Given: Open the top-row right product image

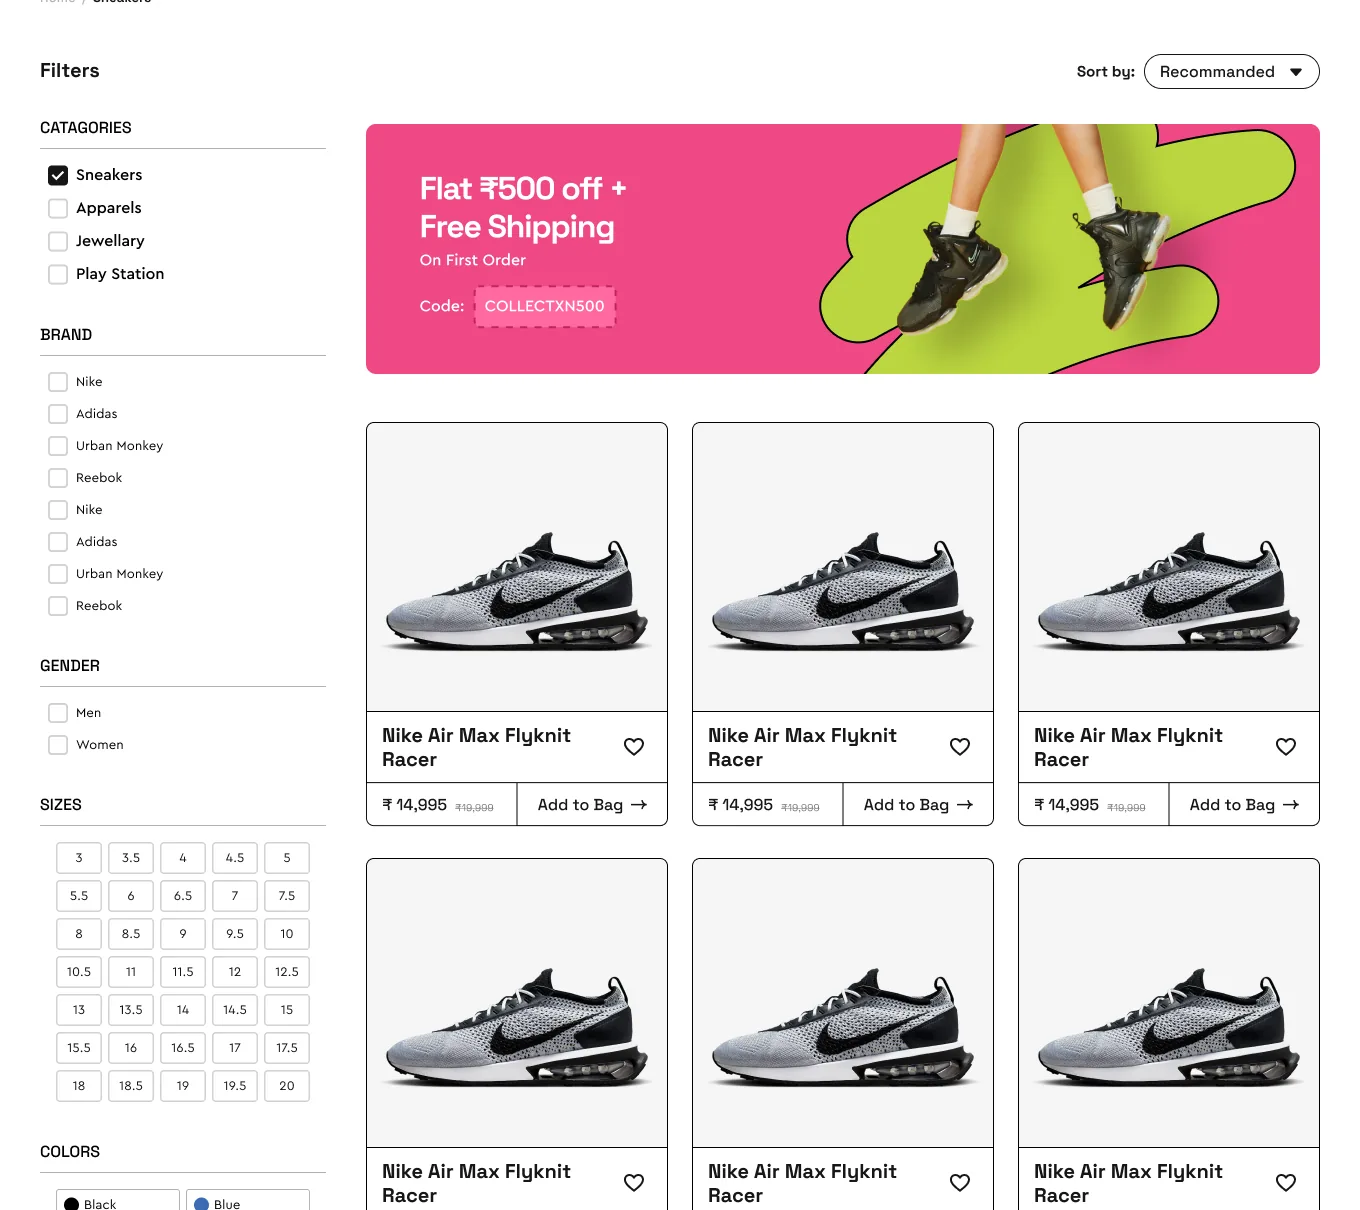Looking at the screenshot, I should click(1169, 567).
